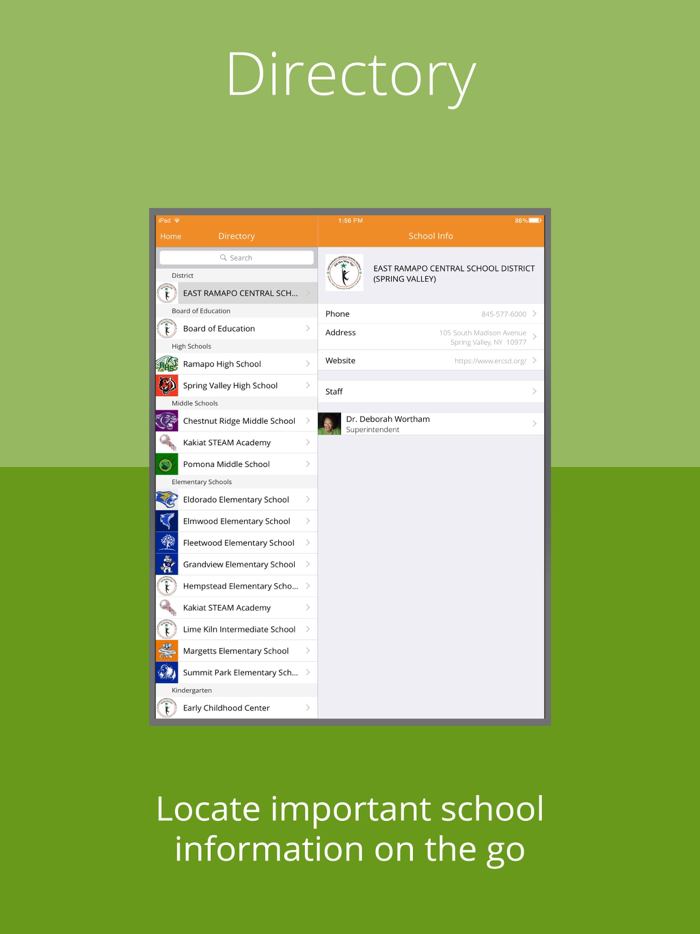Viewport: 700px width, 934px height.
Task: Tap the Website label
Action: click(x=340, y=360)
